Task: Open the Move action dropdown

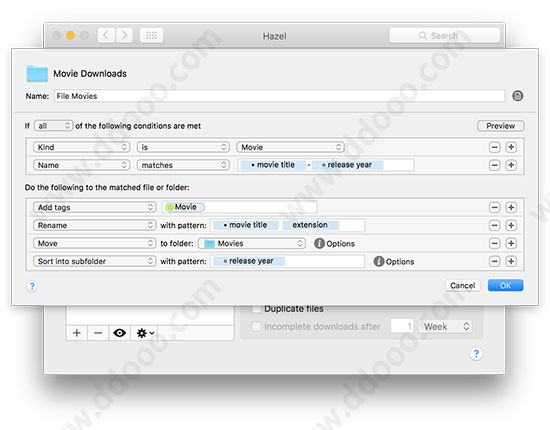Action: (x=94, y=243)
